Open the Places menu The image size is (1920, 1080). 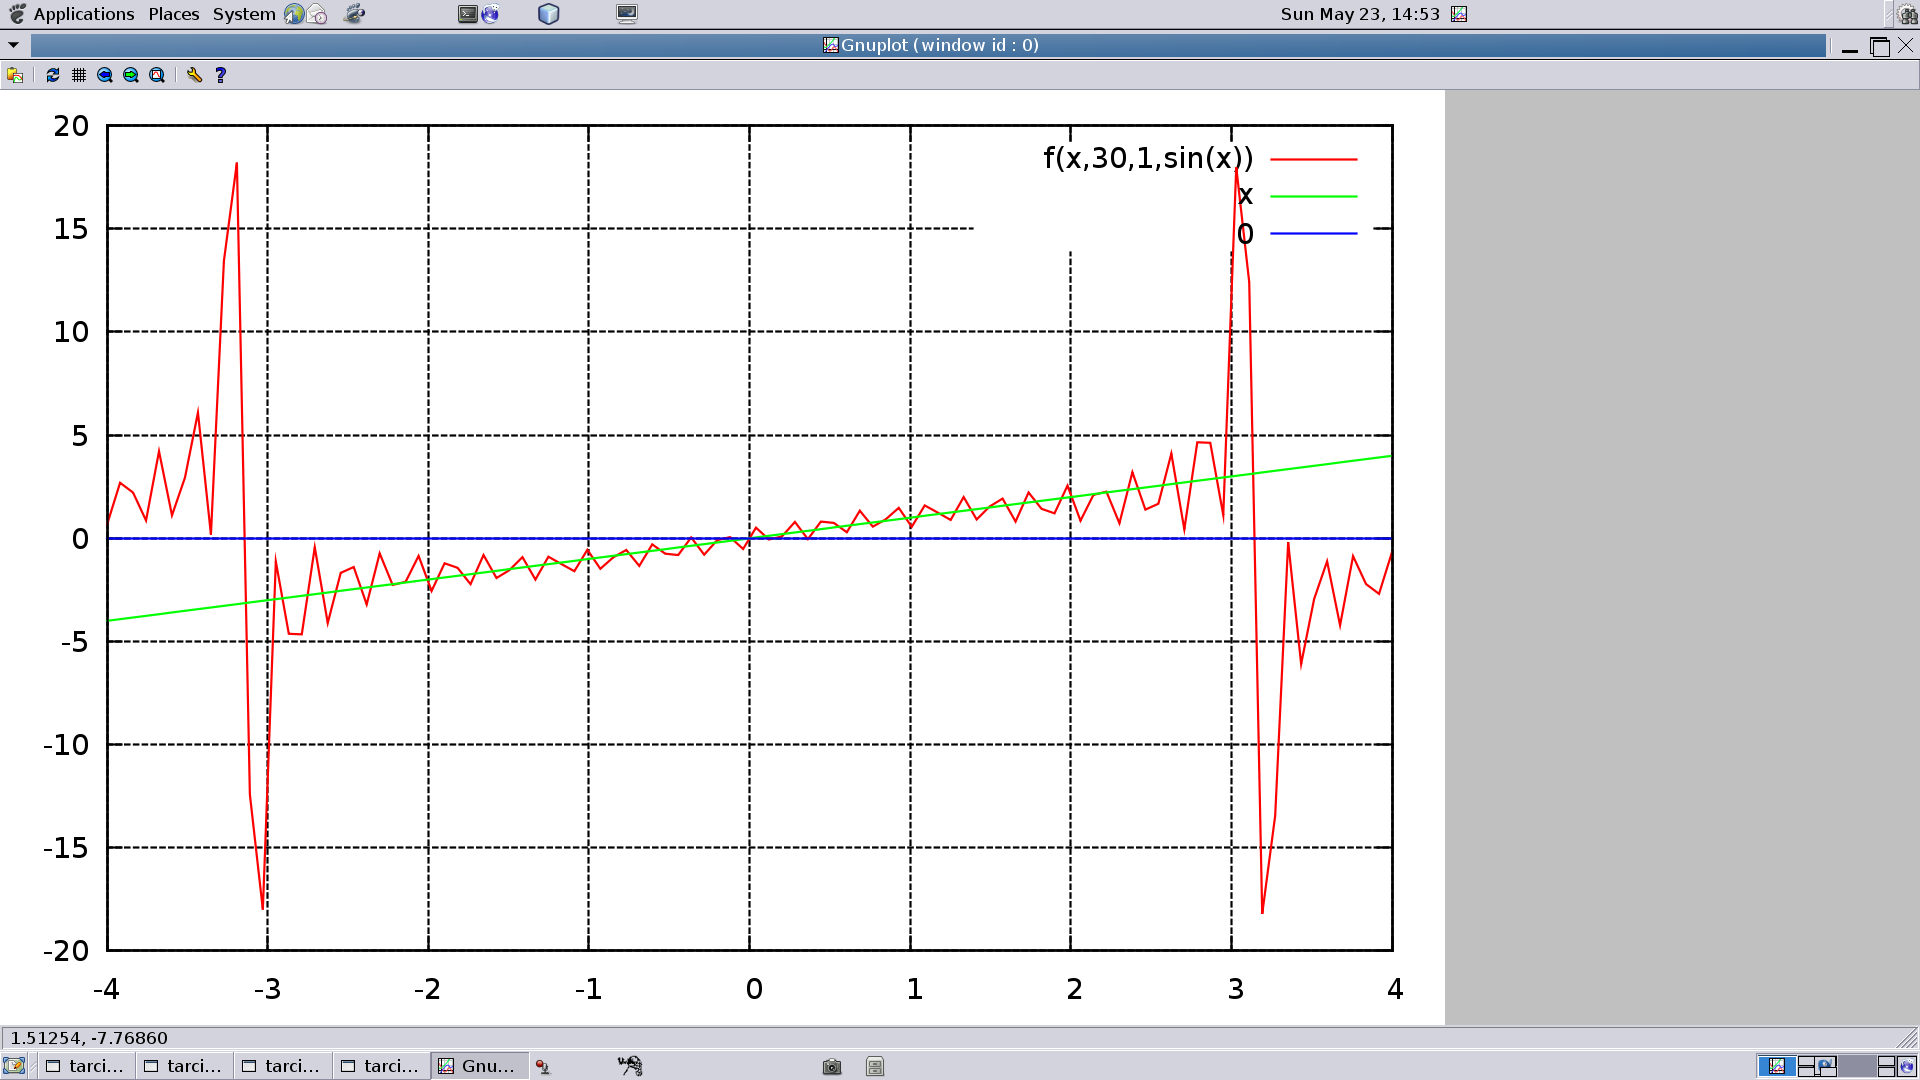point(174,14)
